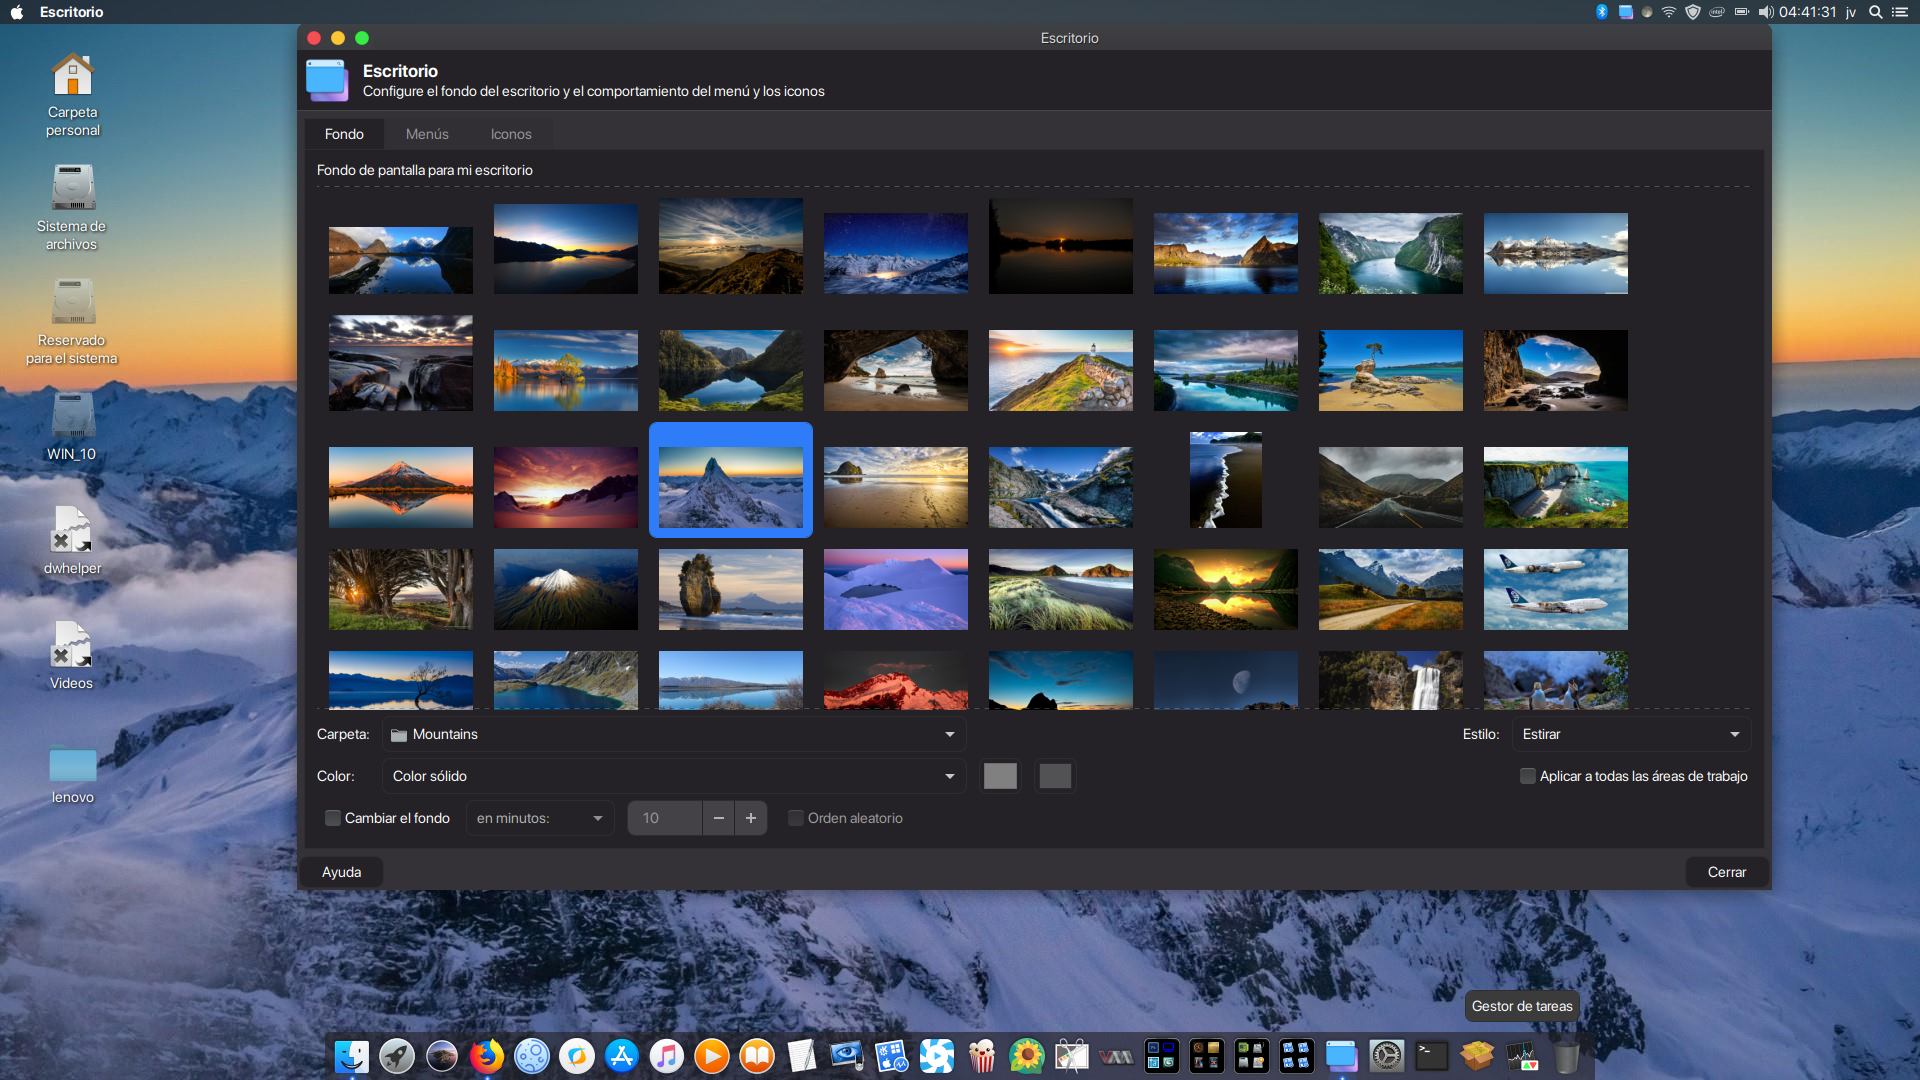Select the Reservado para el sistema drive

coord(72,322)
